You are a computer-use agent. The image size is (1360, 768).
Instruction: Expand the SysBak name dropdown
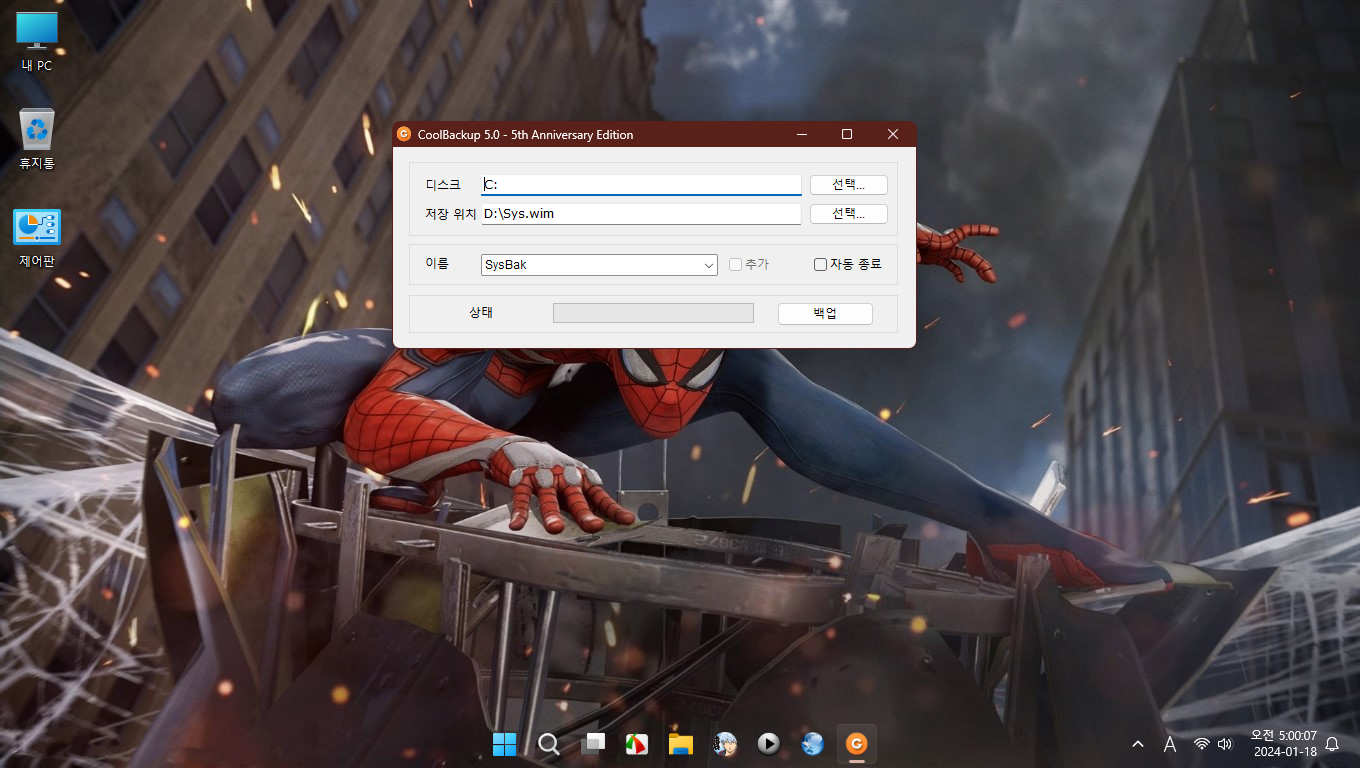[709, 265]
